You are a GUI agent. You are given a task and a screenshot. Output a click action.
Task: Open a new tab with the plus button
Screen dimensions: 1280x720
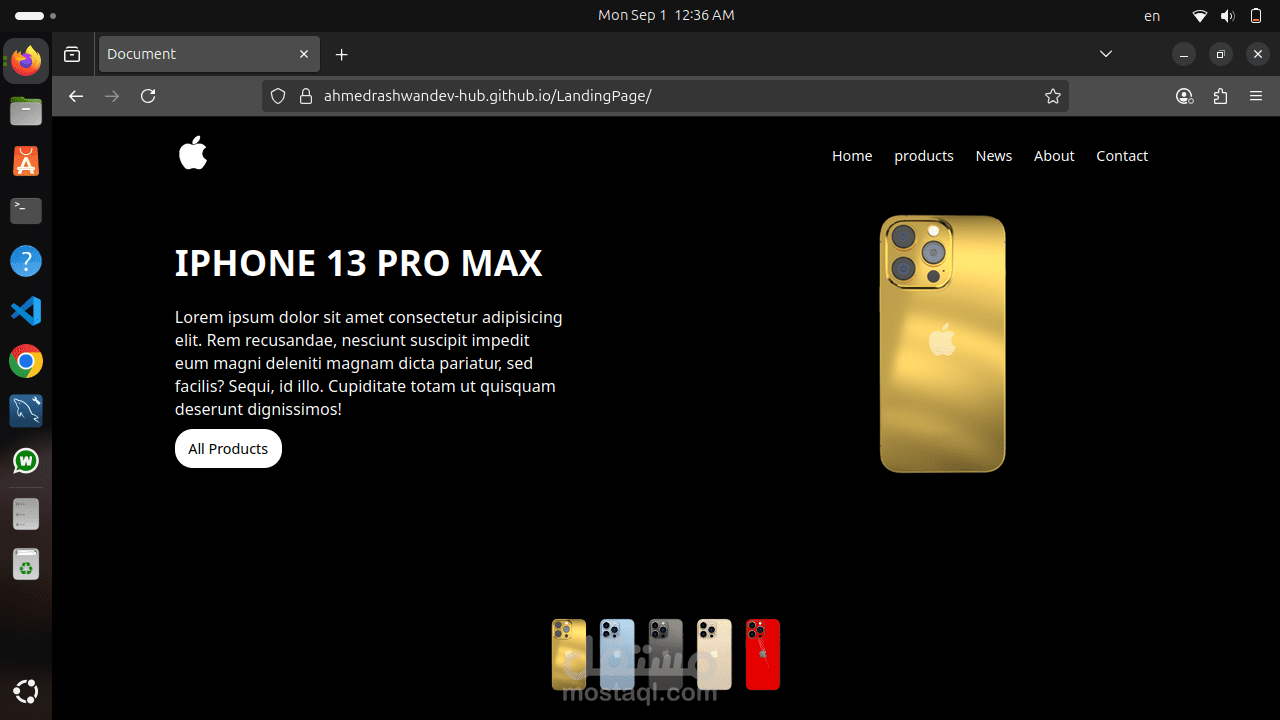click(x=342, y=54)
